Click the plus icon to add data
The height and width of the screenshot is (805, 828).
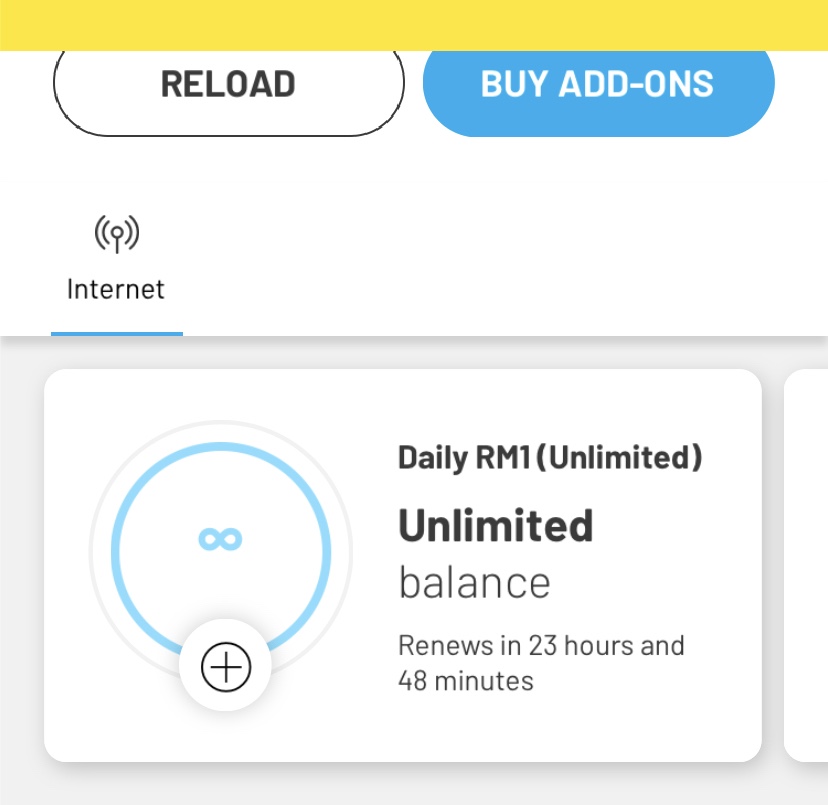226,667
